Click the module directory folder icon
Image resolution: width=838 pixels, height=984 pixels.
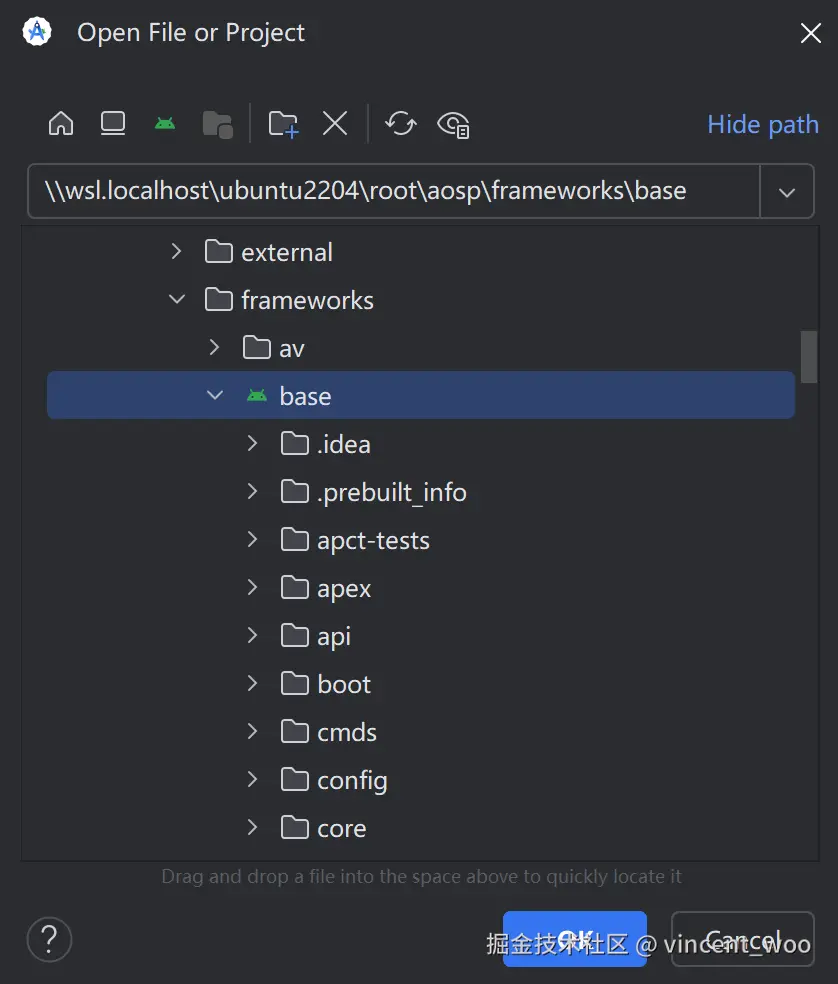(217, 124)
